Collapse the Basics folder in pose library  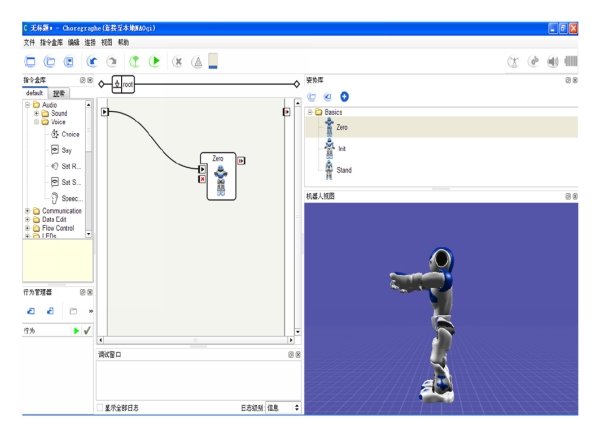tap(310, 113)
